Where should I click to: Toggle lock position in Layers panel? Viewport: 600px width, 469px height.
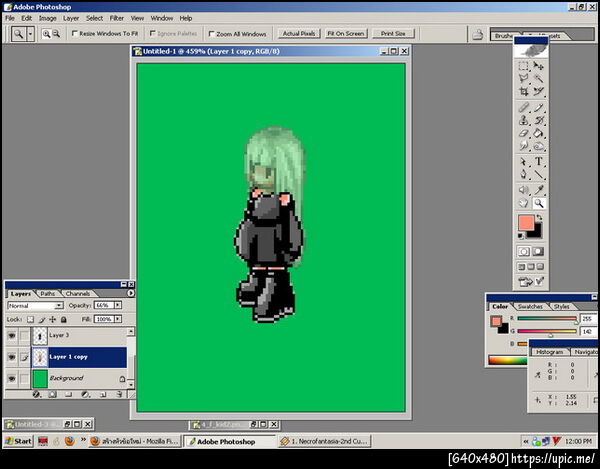52,319
